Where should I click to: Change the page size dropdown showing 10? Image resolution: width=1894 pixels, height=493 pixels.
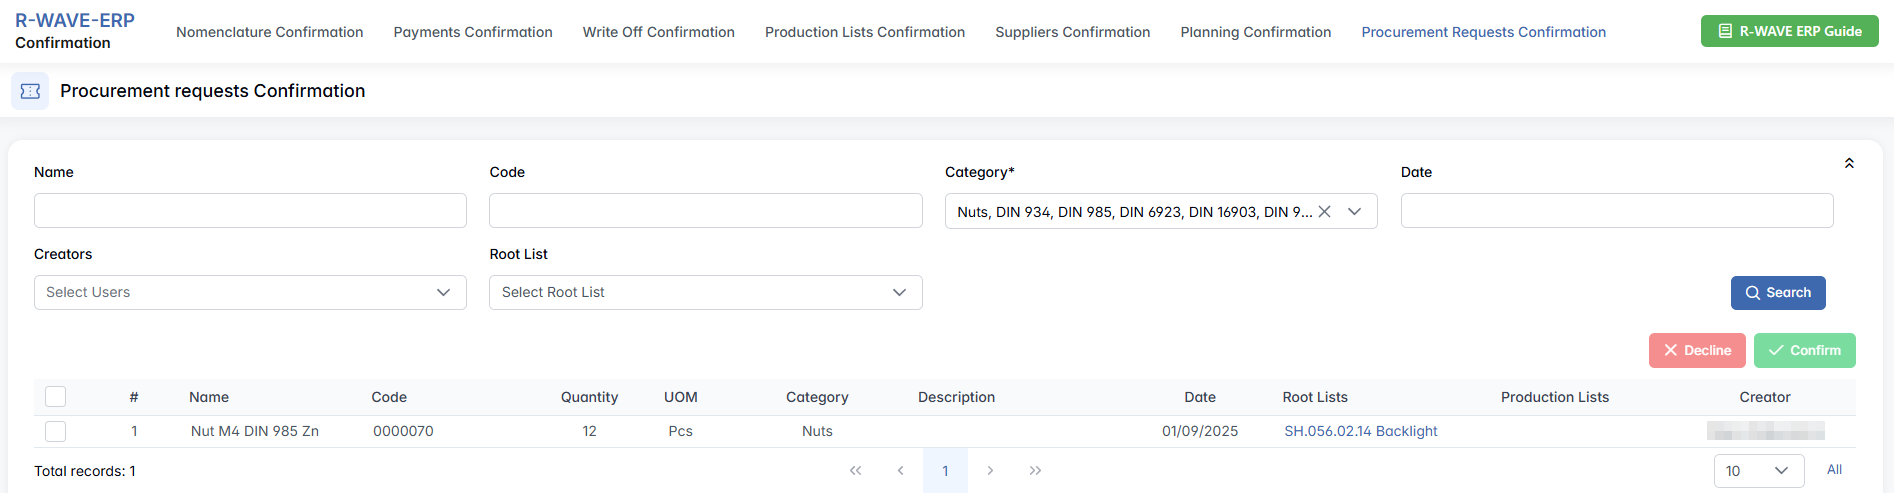click(1758, 470)
